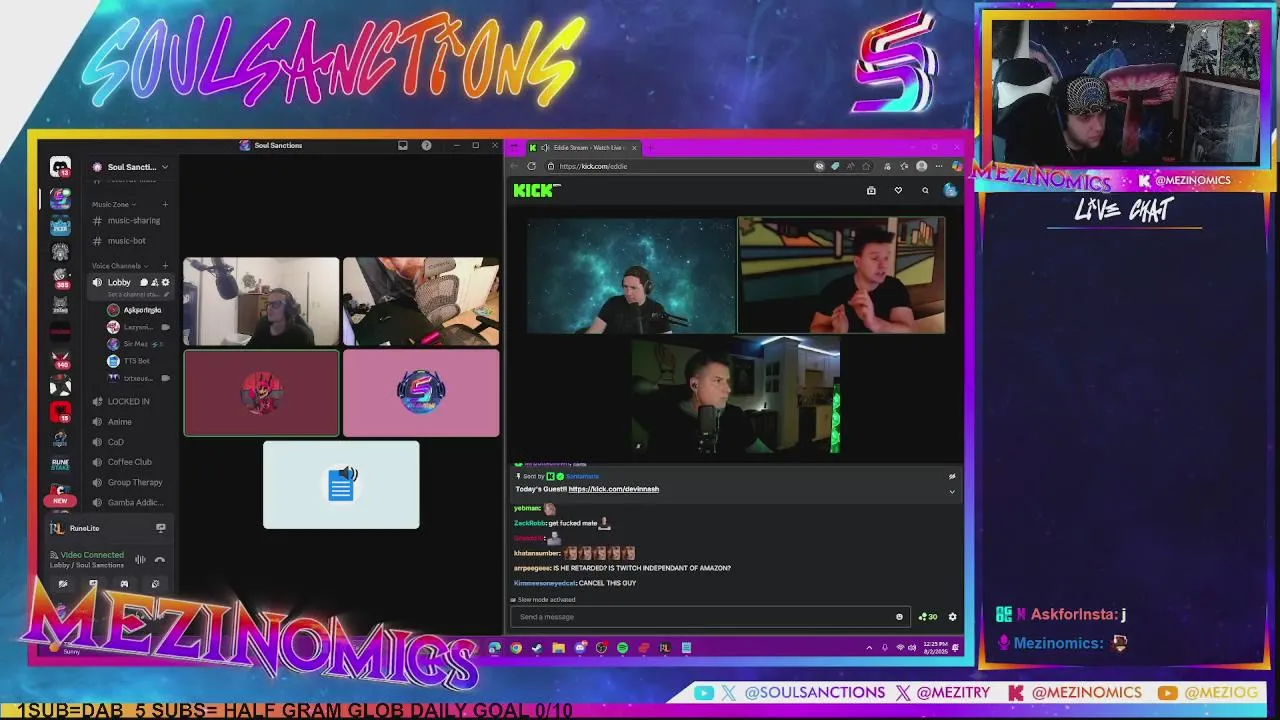
Task: Open soundboard icon in voice panel
Action: (155, 584)
